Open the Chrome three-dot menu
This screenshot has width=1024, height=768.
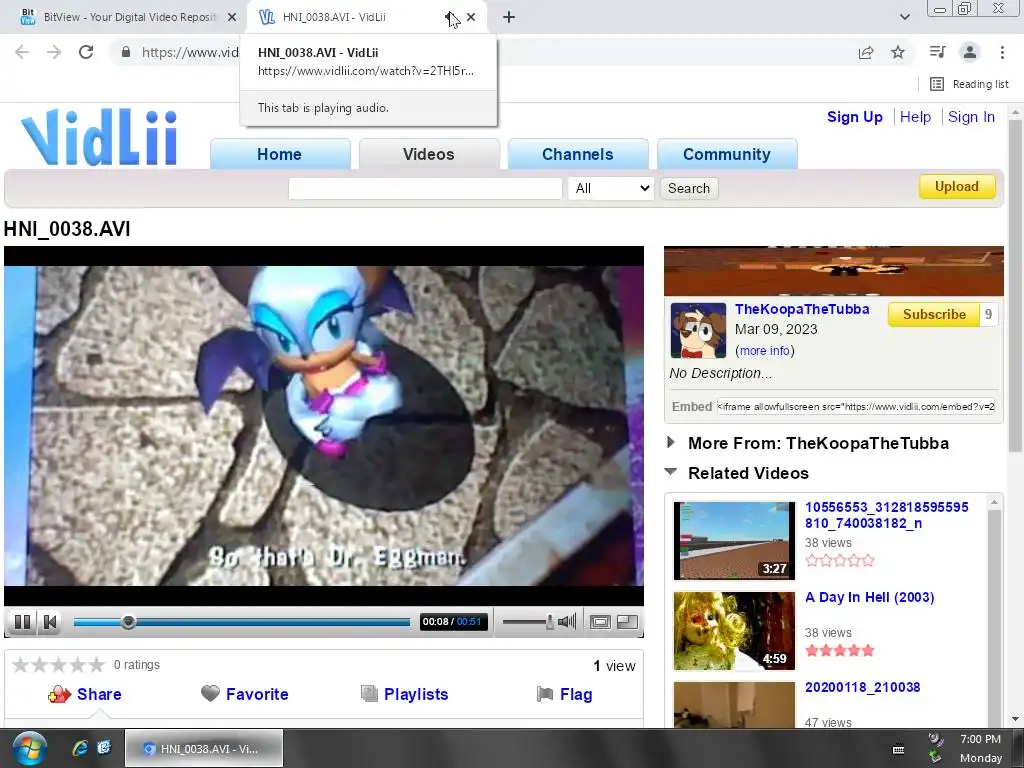pos(1002,52)
